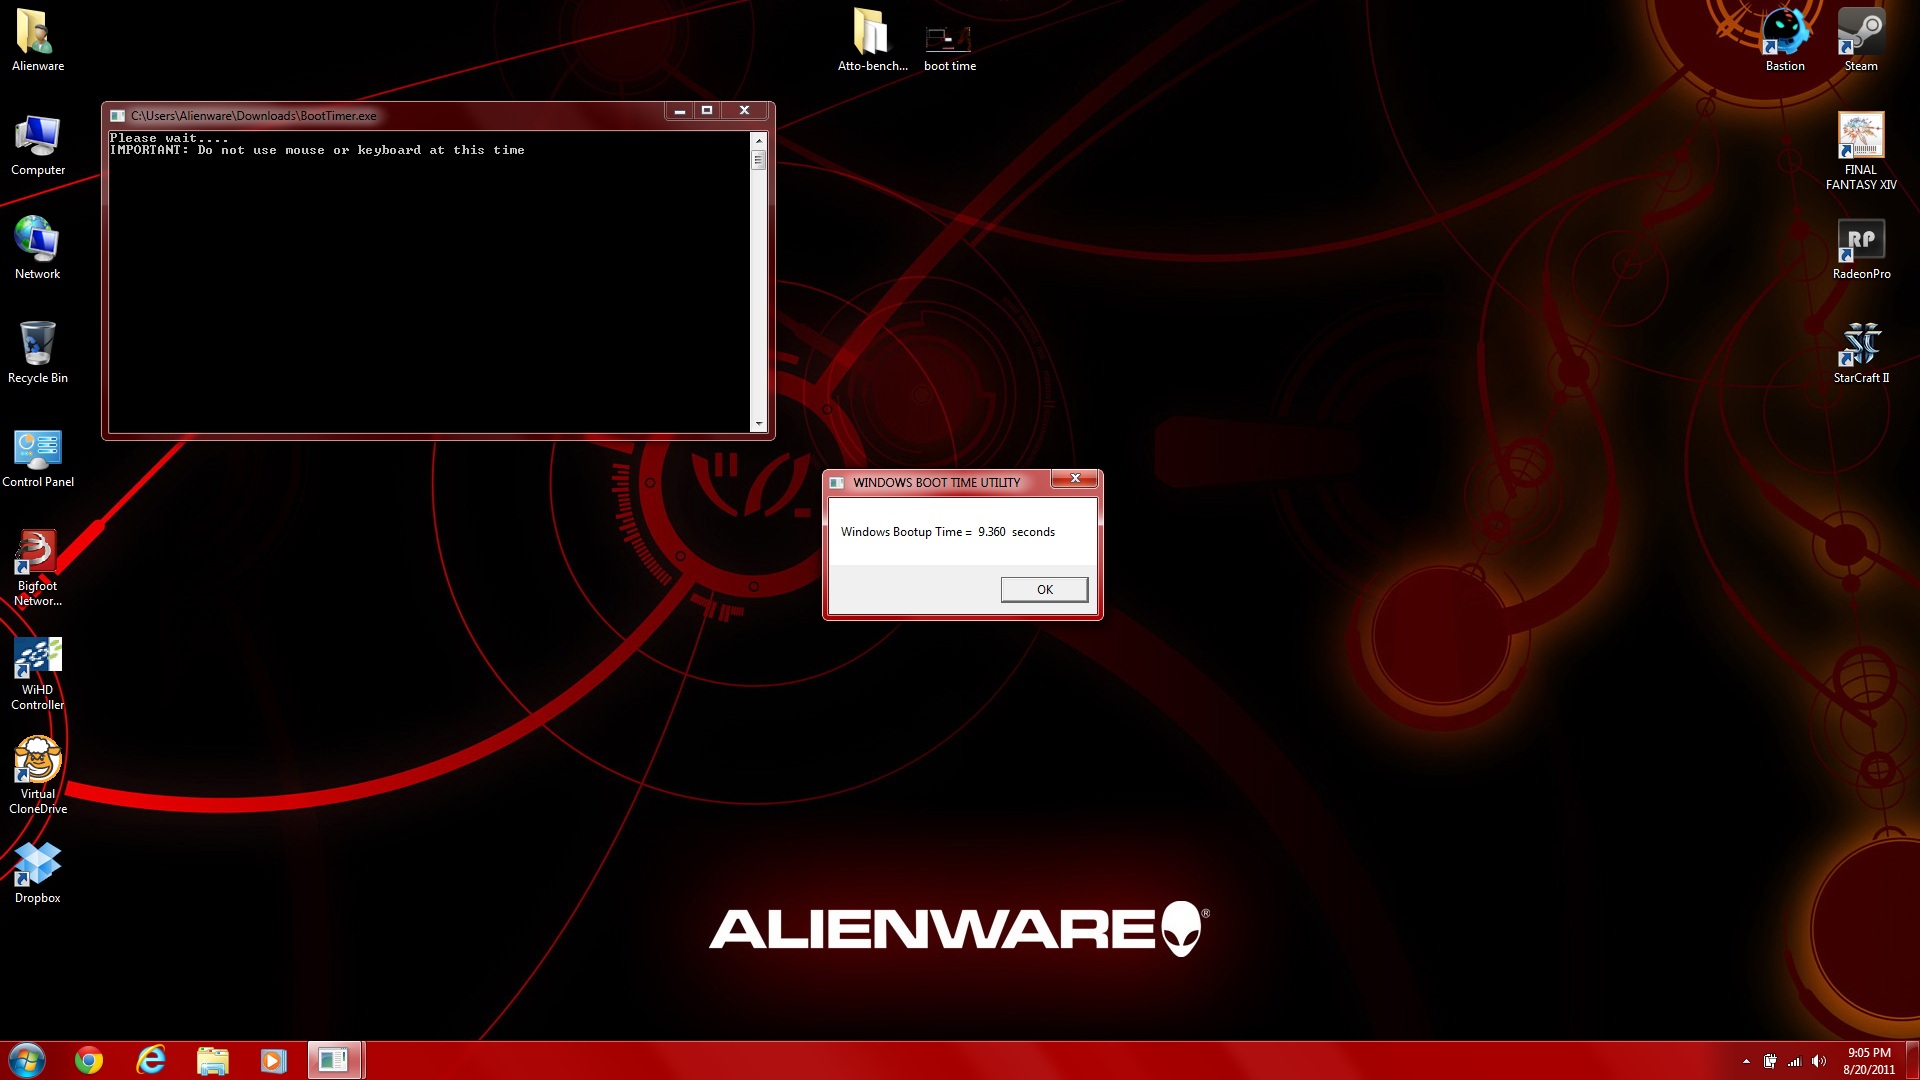Open Internet Explorer from taskbar
1920x1080 pixels.
click(x=151, y=1061)
